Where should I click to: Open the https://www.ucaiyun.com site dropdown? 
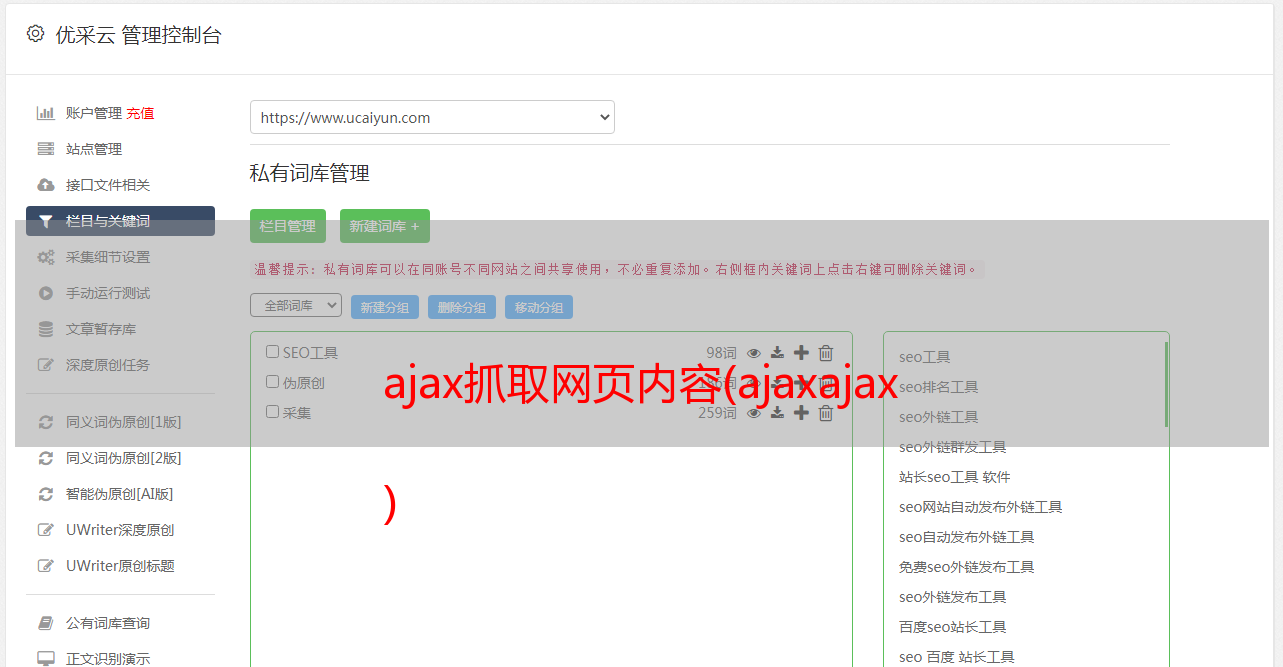click(432, 117)
